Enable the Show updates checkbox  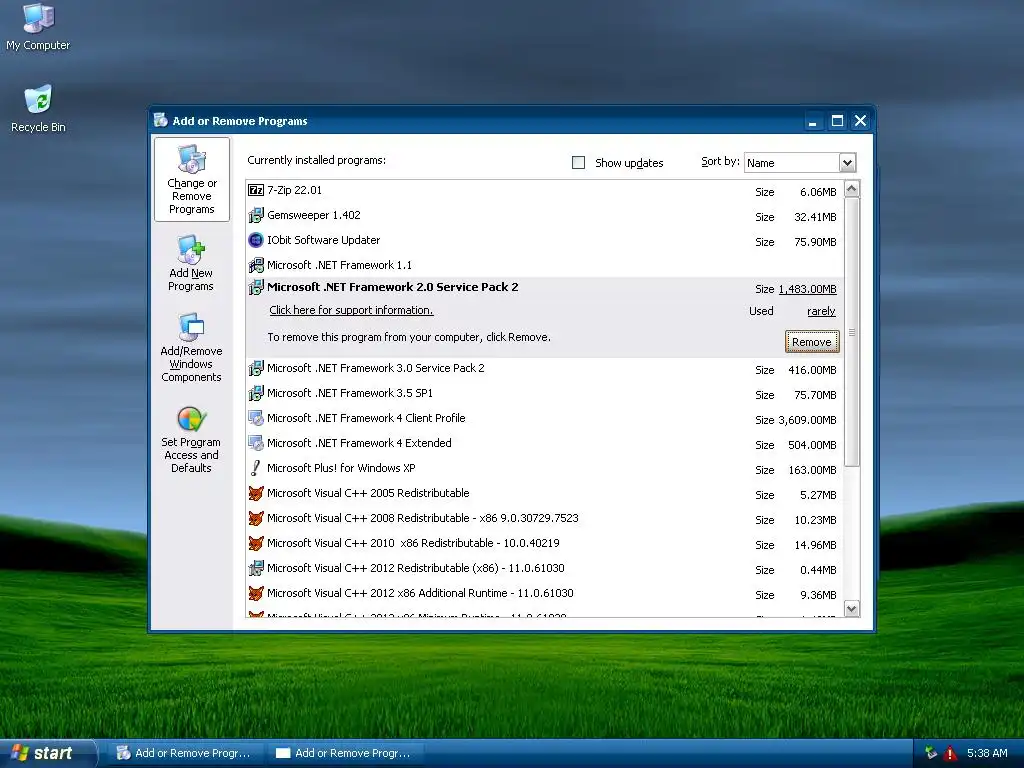coord(579,163)
